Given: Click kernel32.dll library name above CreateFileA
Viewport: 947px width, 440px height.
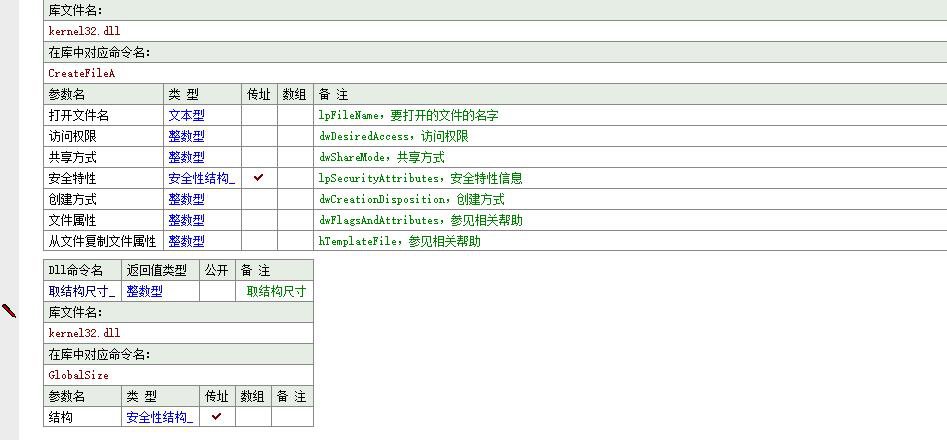Looking at the screenshot, I should pyautogui.click(x=84, y=31).
